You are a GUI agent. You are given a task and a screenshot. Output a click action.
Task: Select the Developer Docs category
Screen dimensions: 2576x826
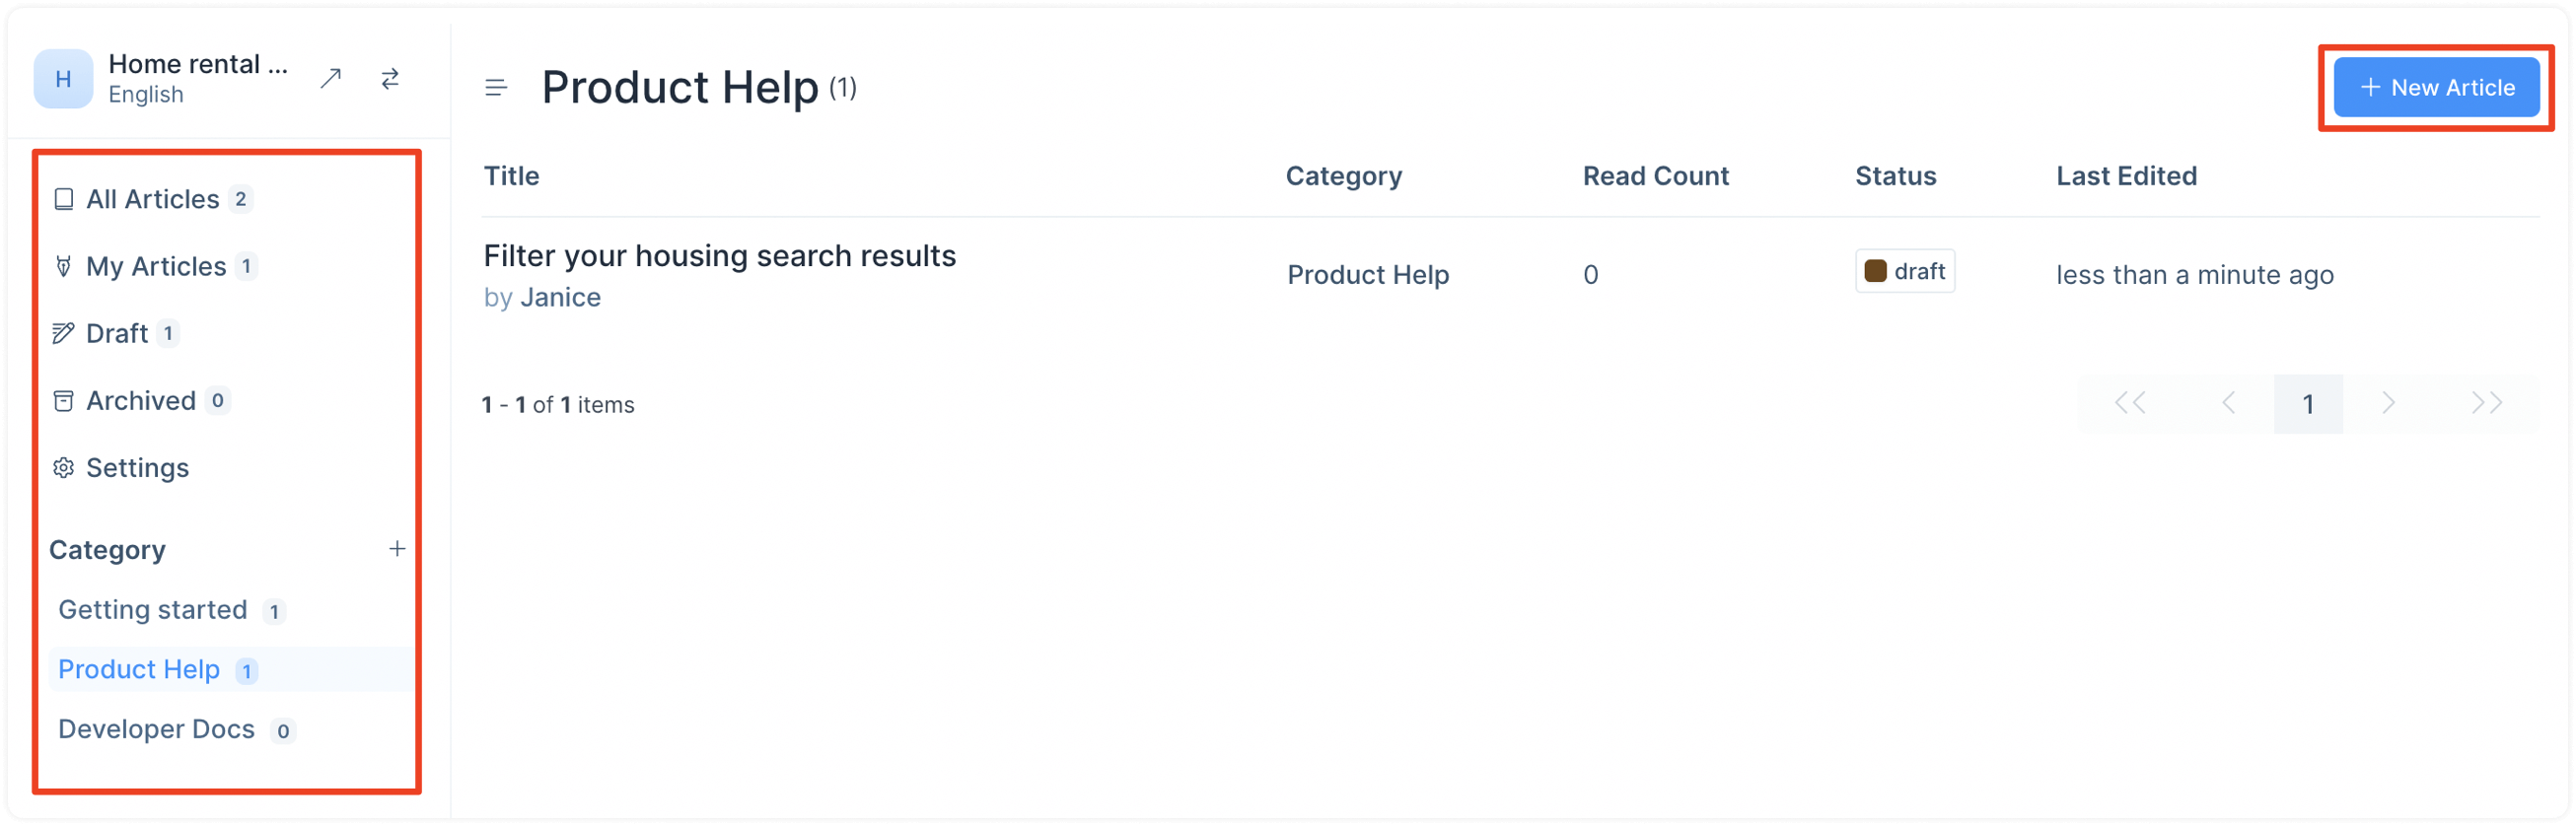[176, 729]
